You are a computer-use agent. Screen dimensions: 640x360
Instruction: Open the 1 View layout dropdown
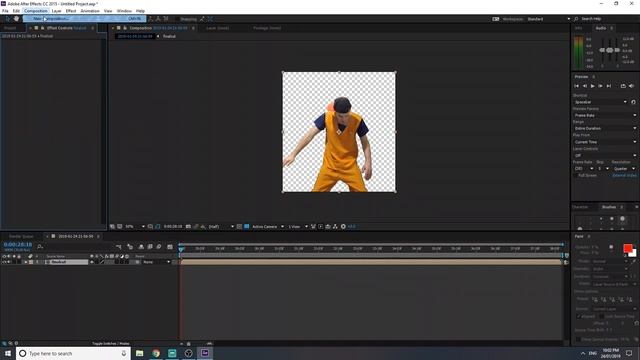tap(298, 227)
